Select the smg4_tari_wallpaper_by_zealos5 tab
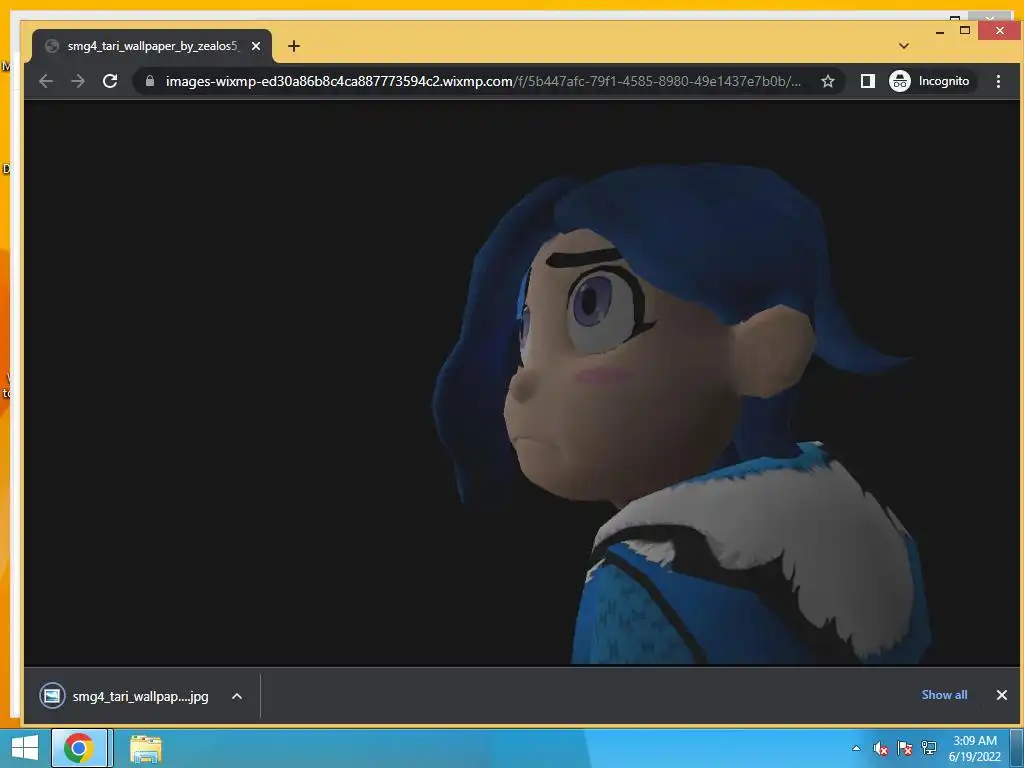Image resolution: width=1024 pixels, height=768 pixels. (152, 46)
